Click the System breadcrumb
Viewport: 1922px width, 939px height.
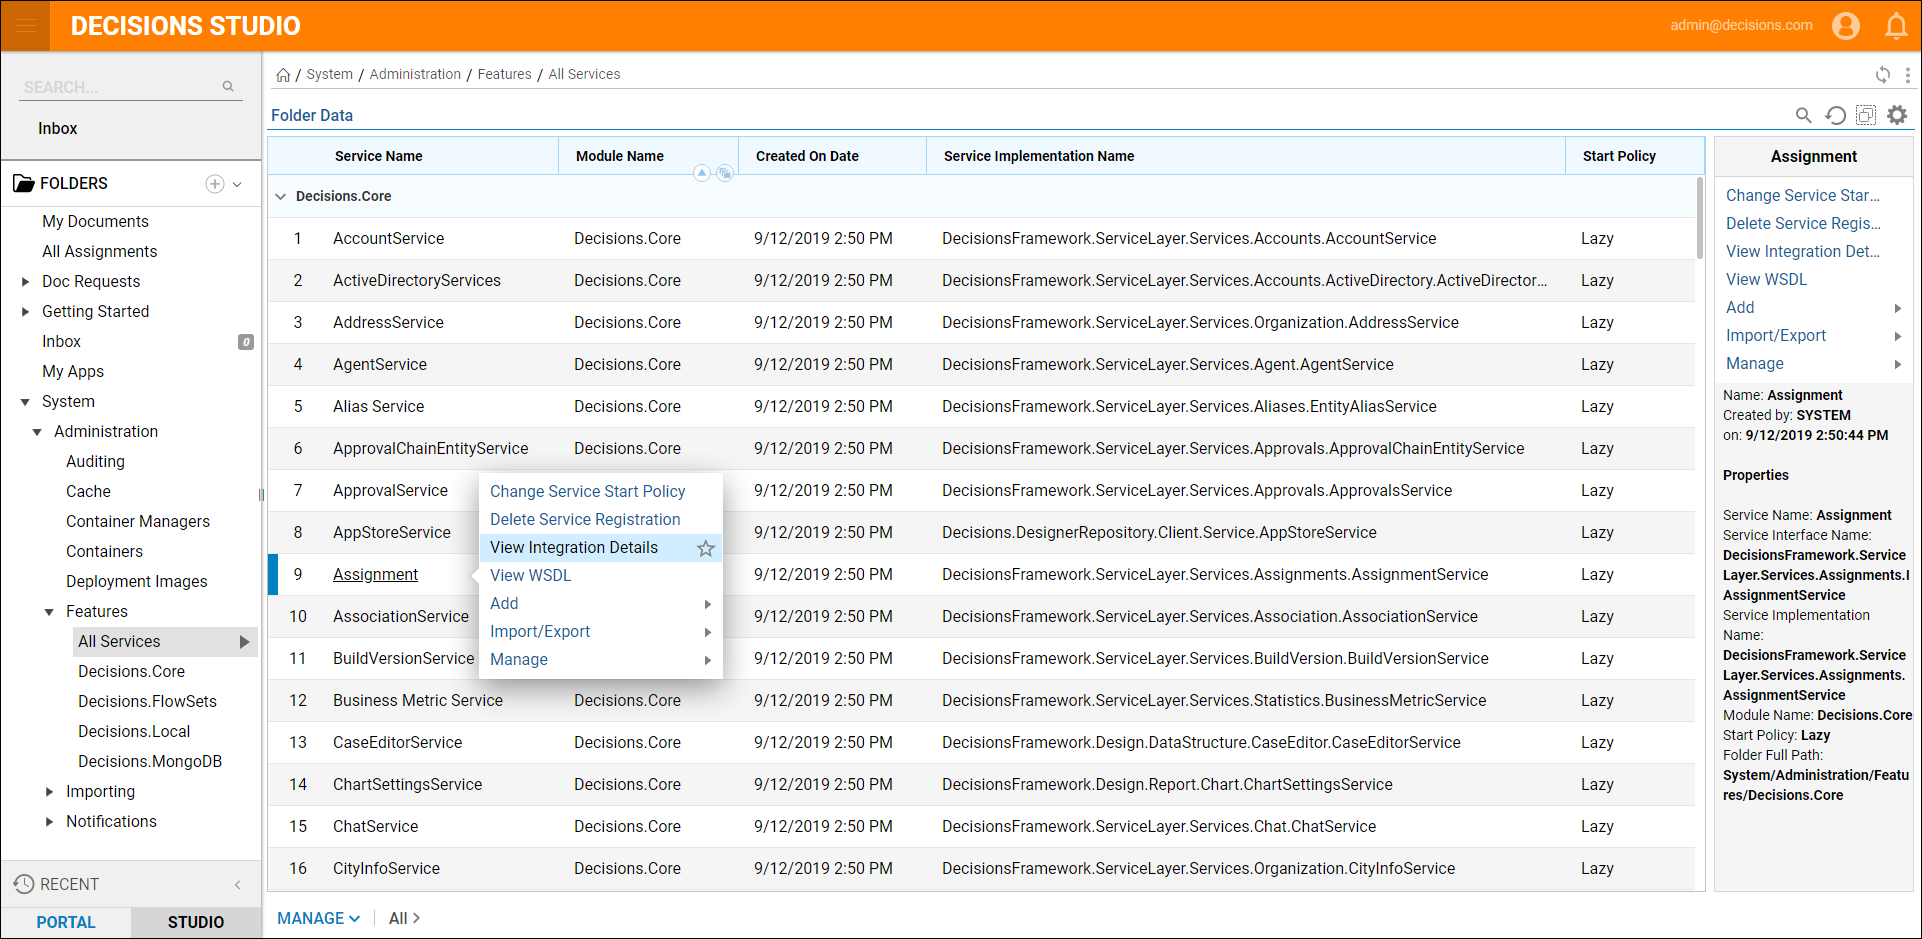pos(329,74)
